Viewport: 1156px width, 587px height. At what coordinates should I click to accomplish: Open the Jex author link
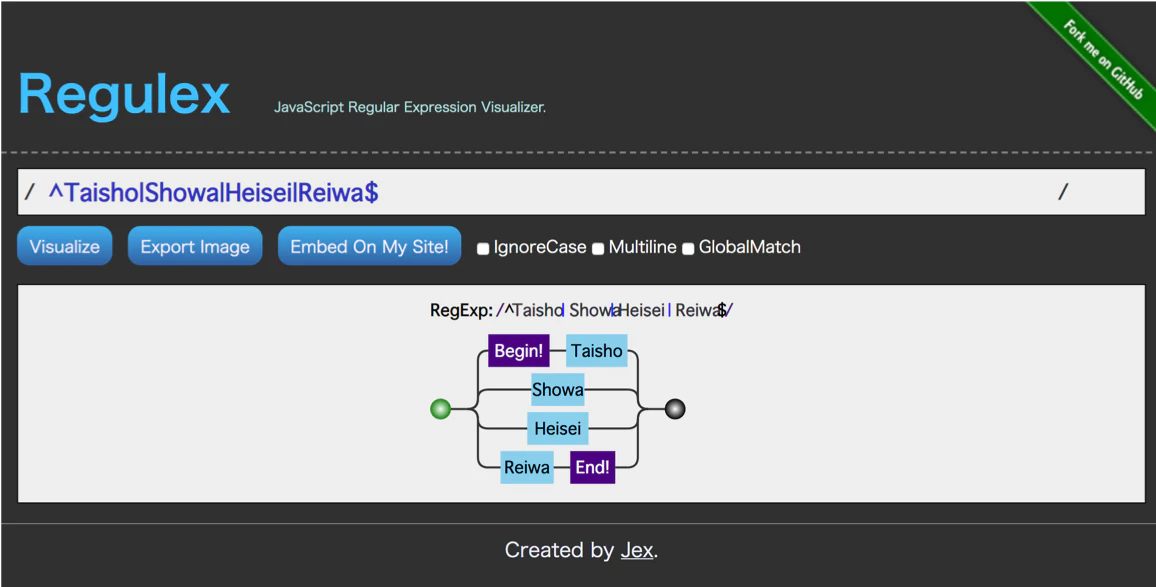[x=637, y=550]
